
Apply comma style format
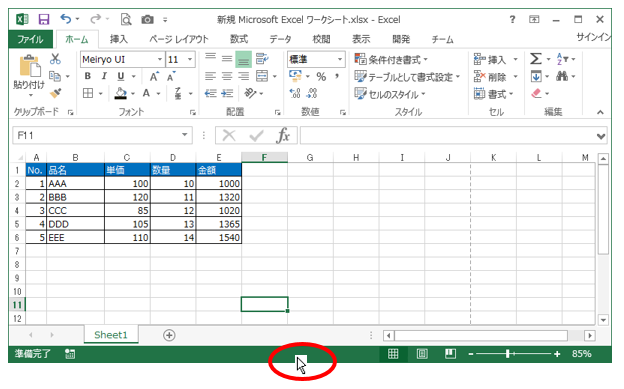click(x=337, y=76)
